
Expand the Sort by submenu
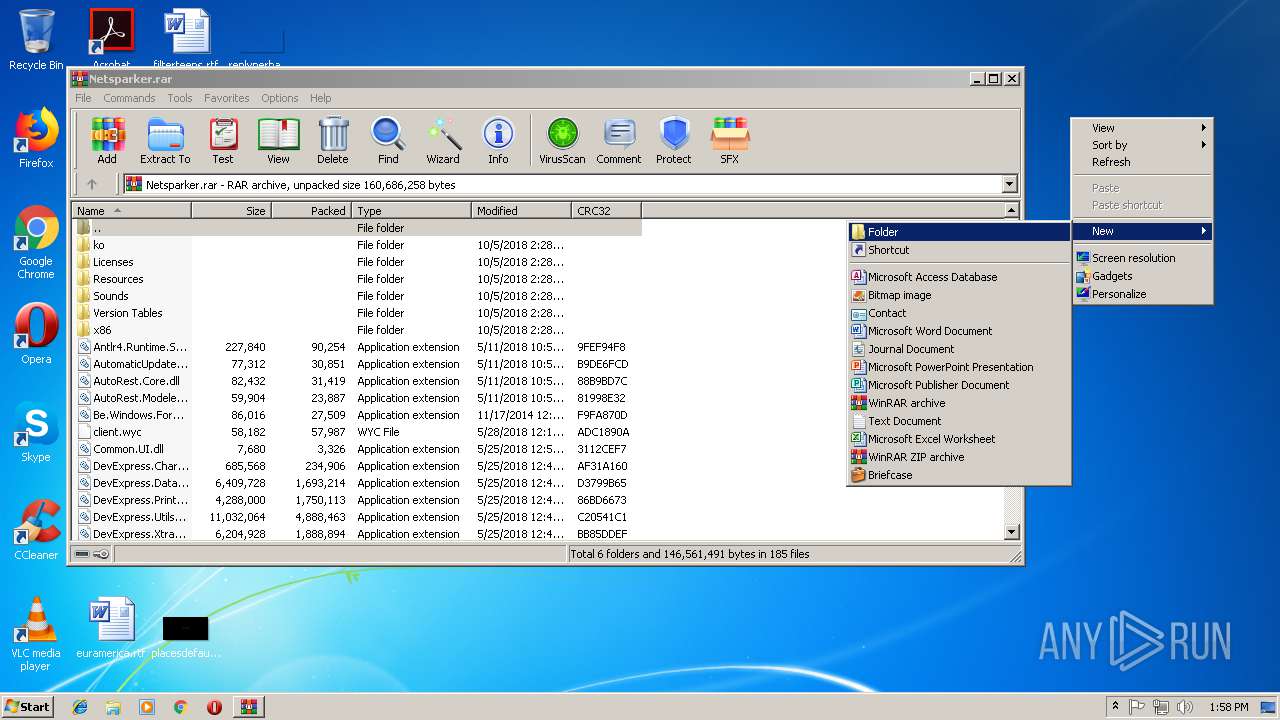point(1142,145)
